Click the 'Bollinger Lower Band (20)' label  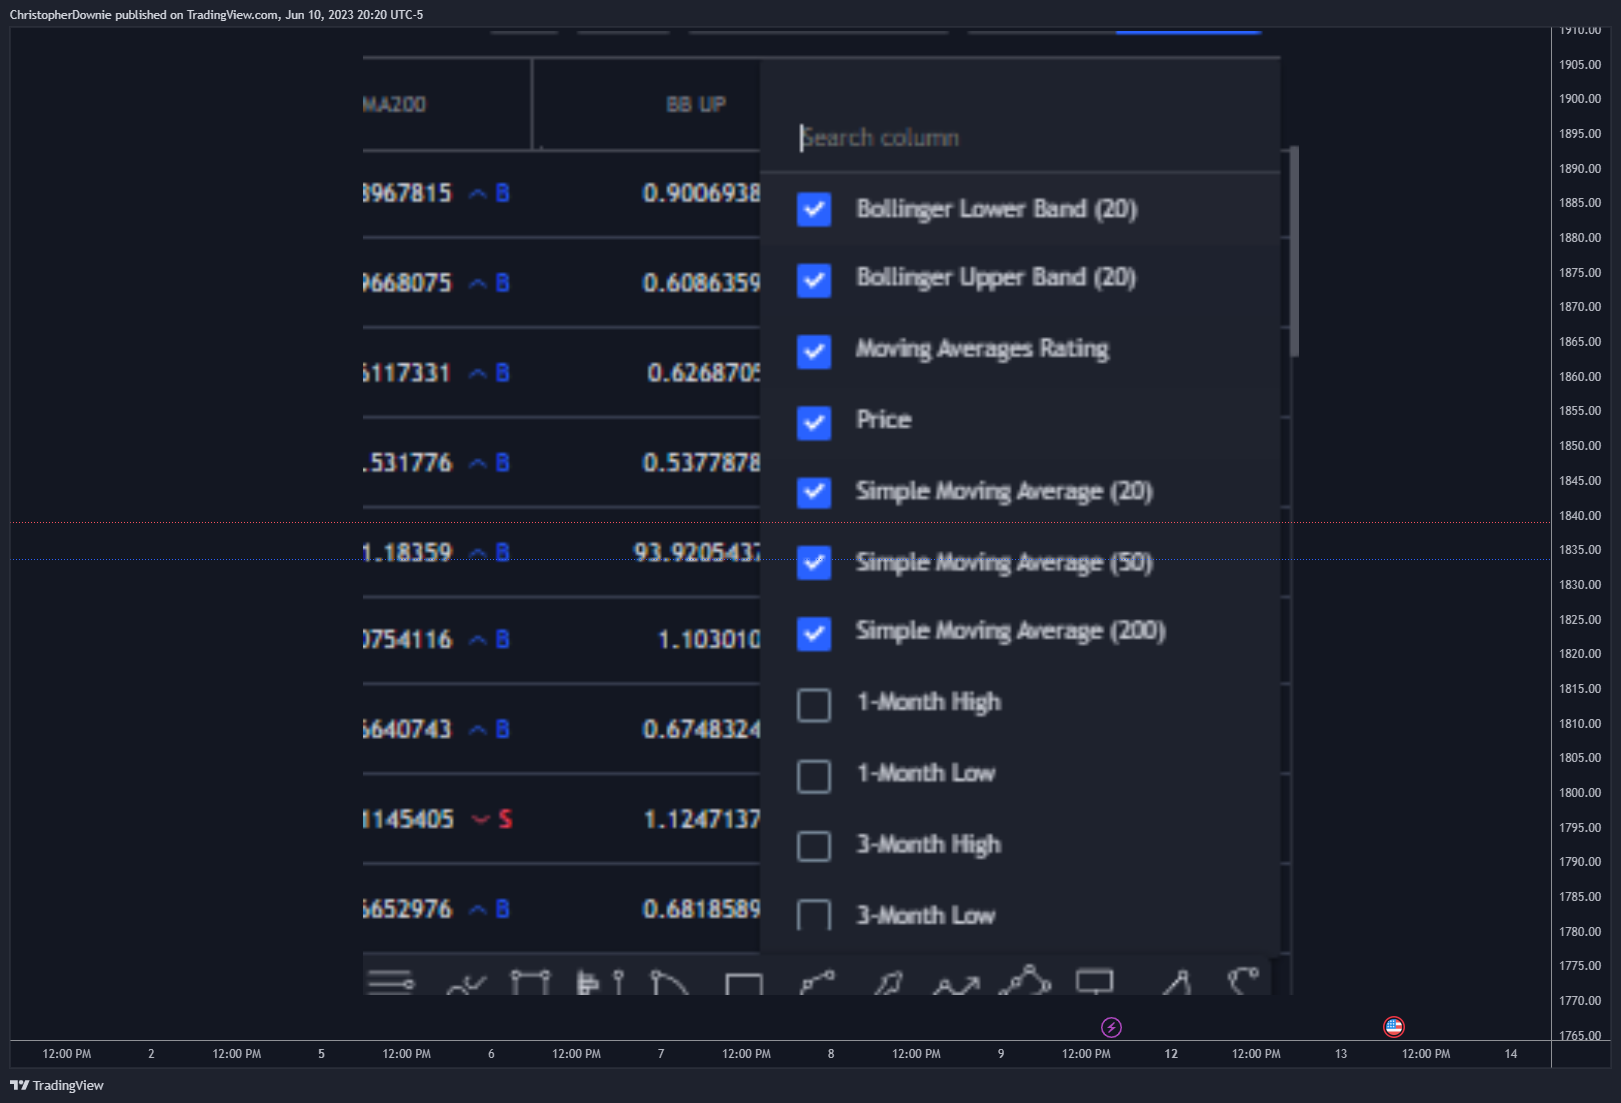(x=997, y=209)
